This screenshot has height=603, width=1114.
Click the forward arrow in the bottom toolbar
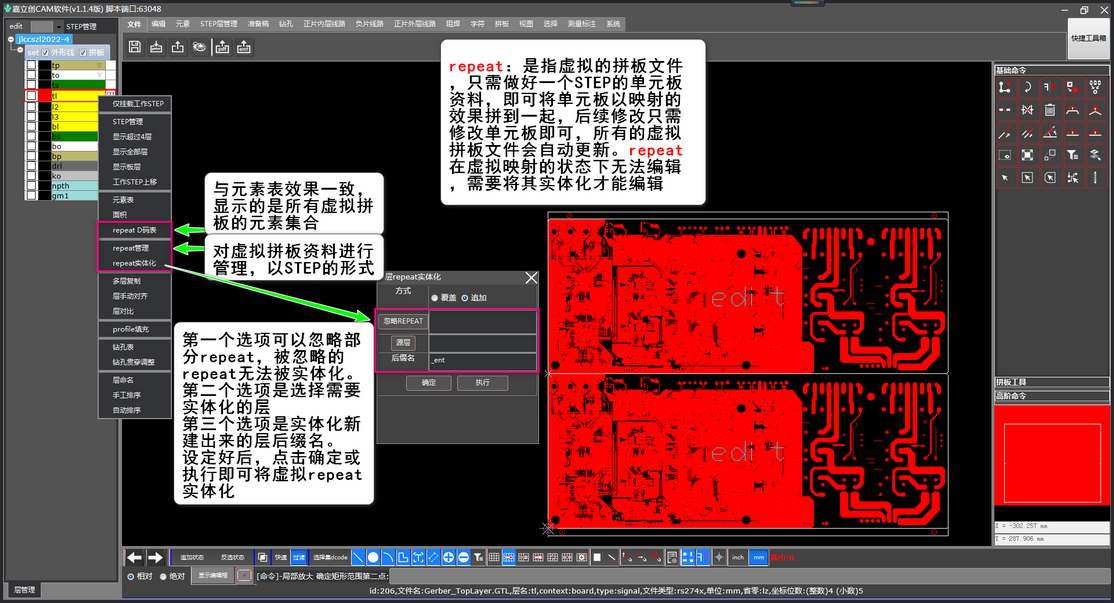click(x=155, y=558)
